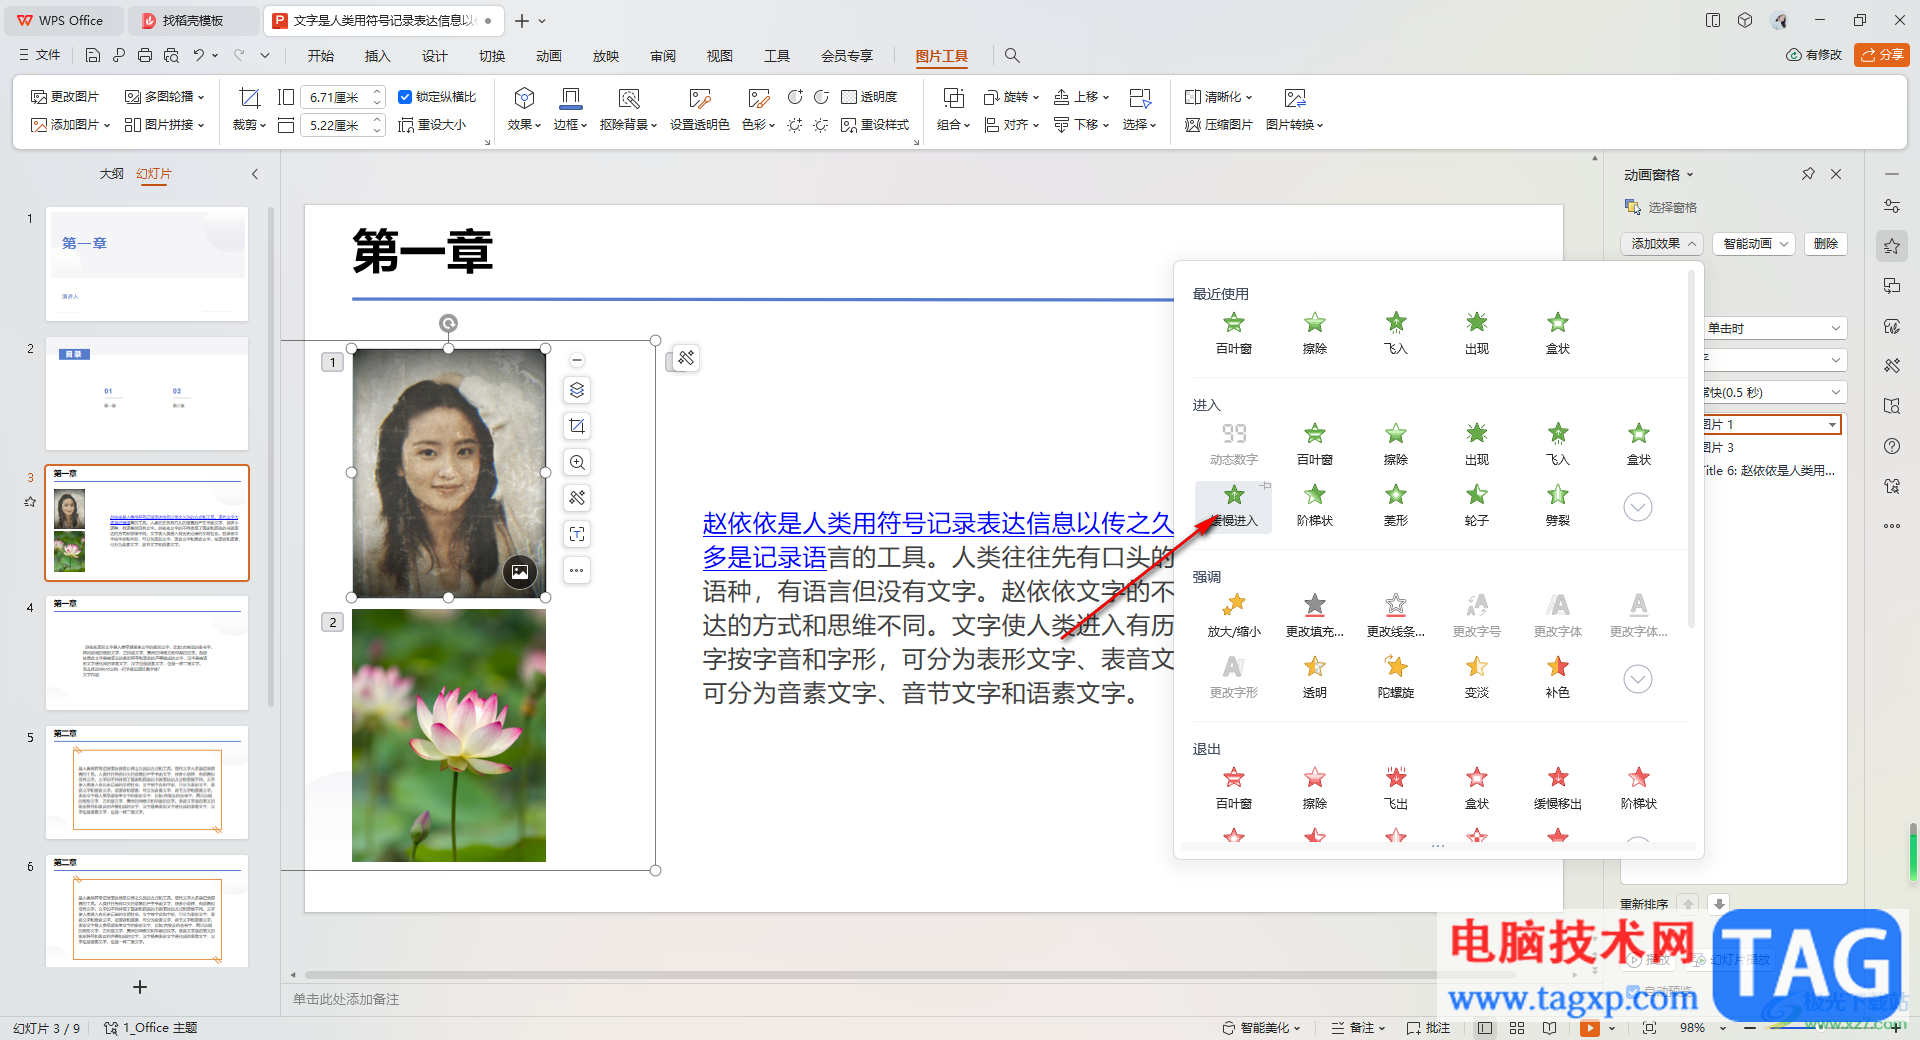Click 选择窗格 in the animation pane

(1661, 207)
